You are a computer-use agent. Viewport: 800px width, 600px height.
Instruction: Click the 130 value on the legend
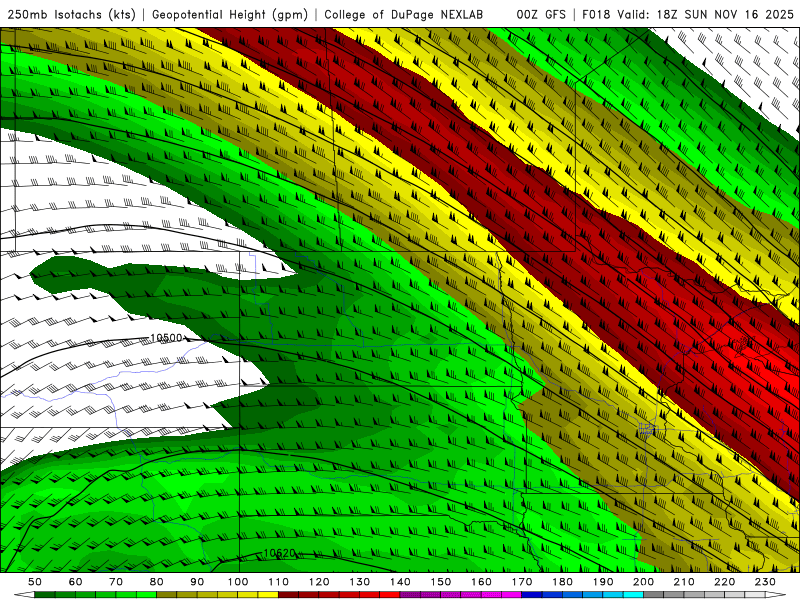pos(359,582)
